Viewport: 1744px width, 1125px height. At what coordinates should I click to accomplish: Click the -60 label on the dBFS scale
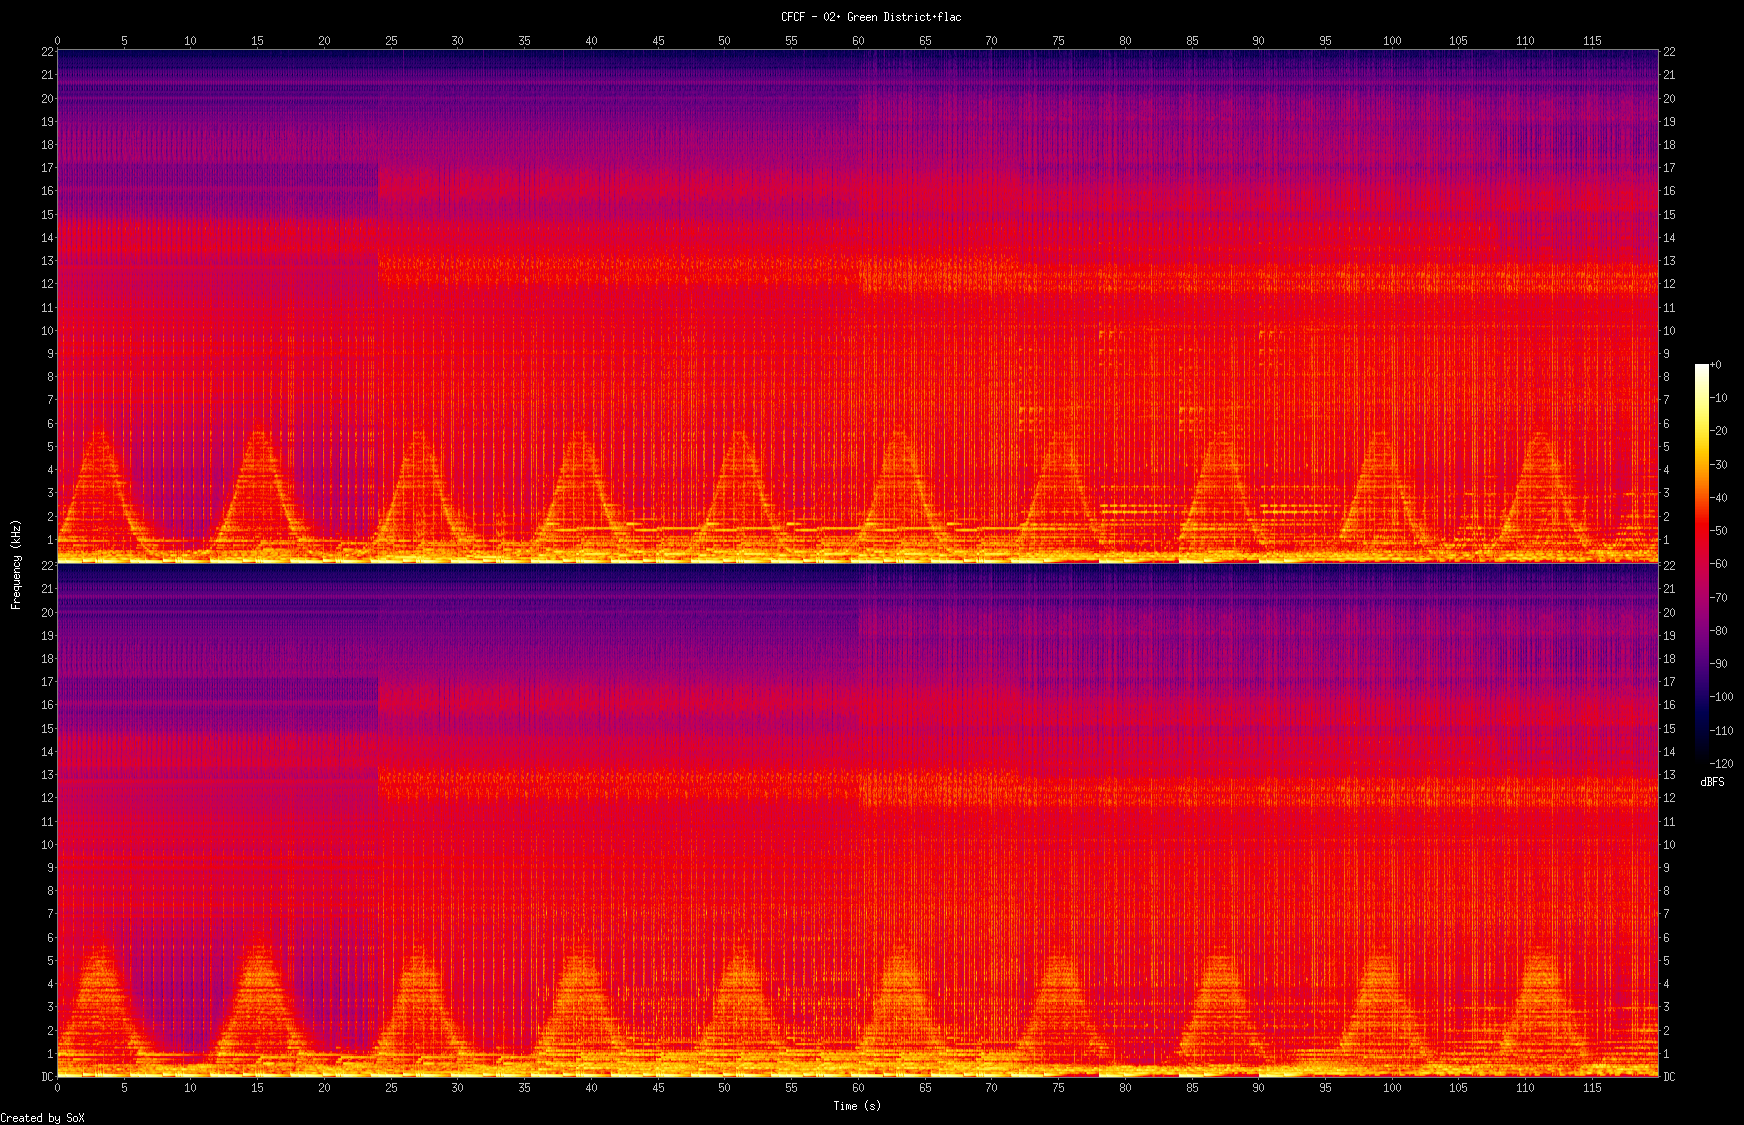tap(1720, 564)
